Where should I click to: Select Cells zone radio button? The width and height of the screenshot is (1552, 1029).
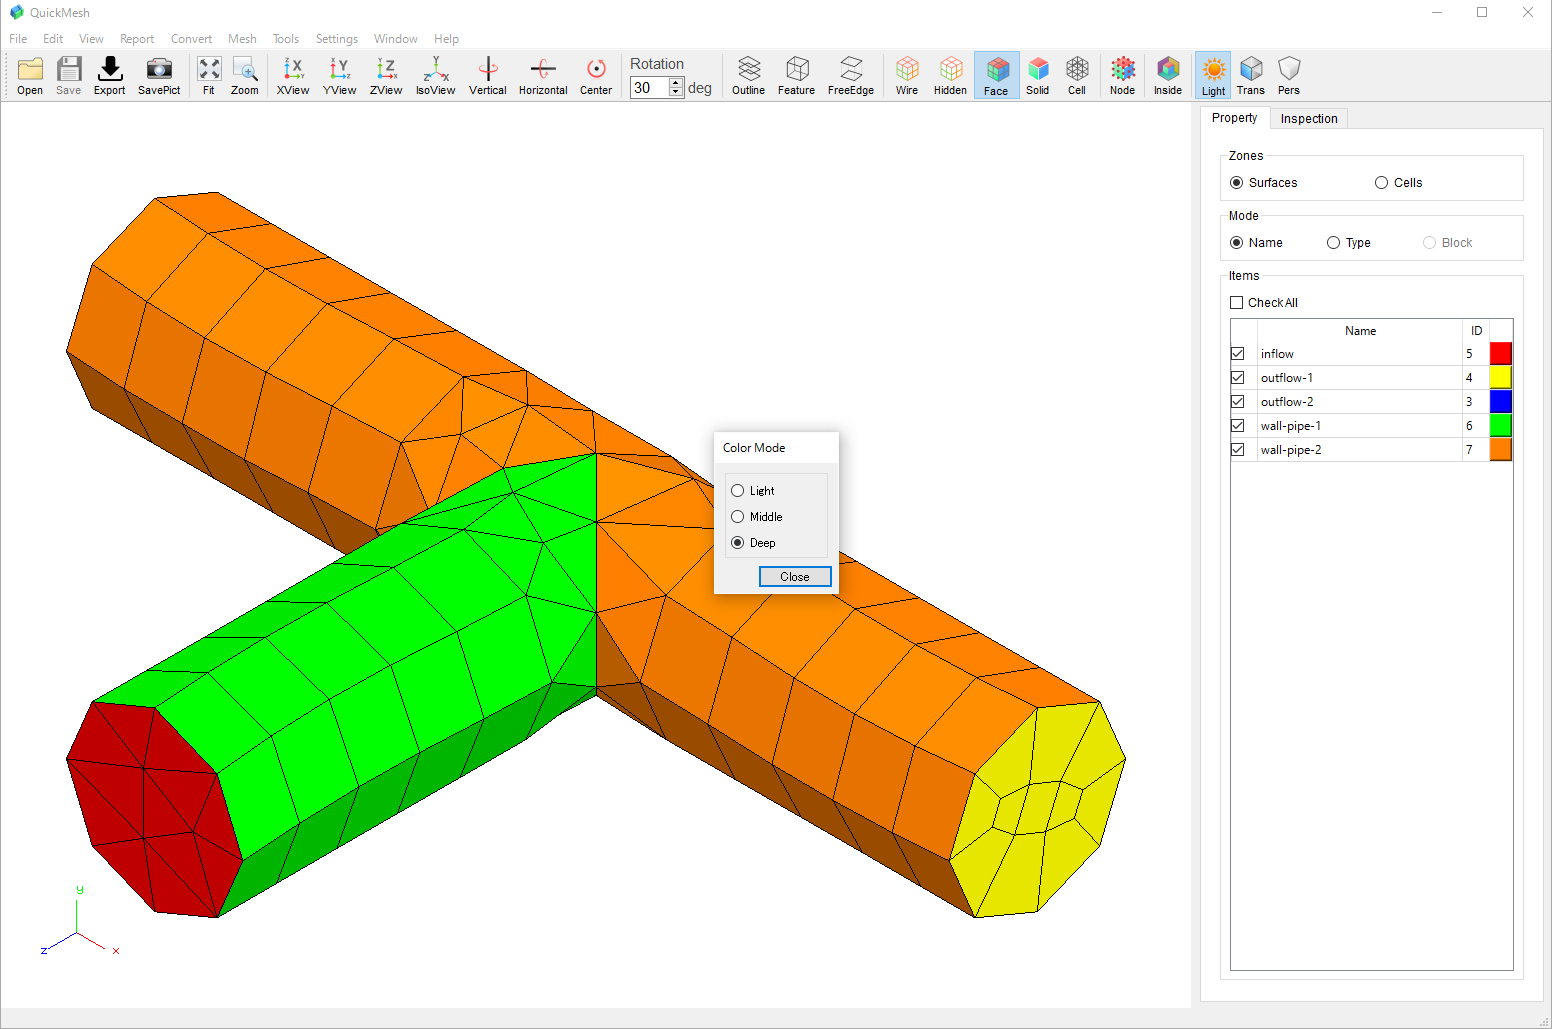click(x=1382, y=183)
